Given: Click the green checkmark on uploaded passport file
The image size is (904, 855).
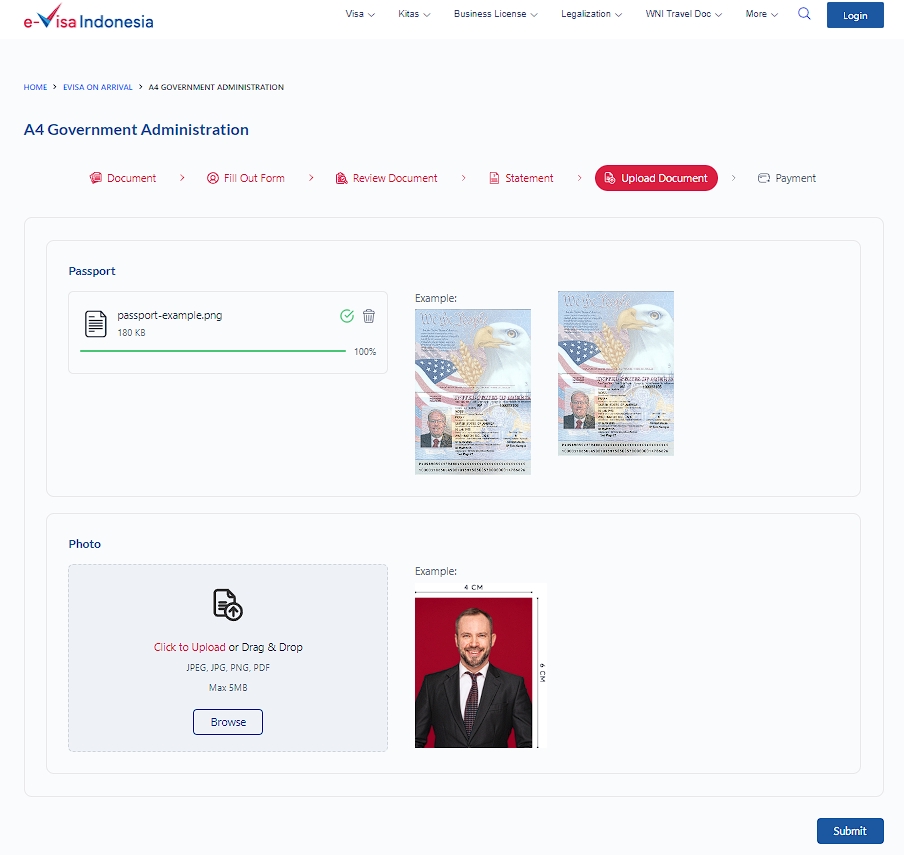Looking at the screenshot, I should 347,316.
